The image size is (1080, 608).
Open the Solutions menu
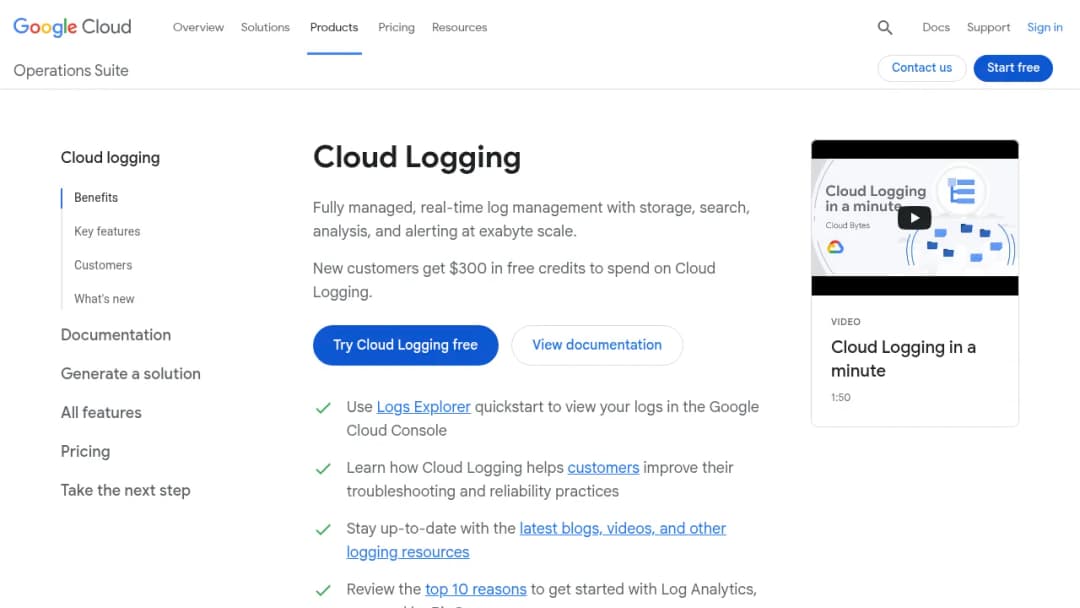click(265, 28)
